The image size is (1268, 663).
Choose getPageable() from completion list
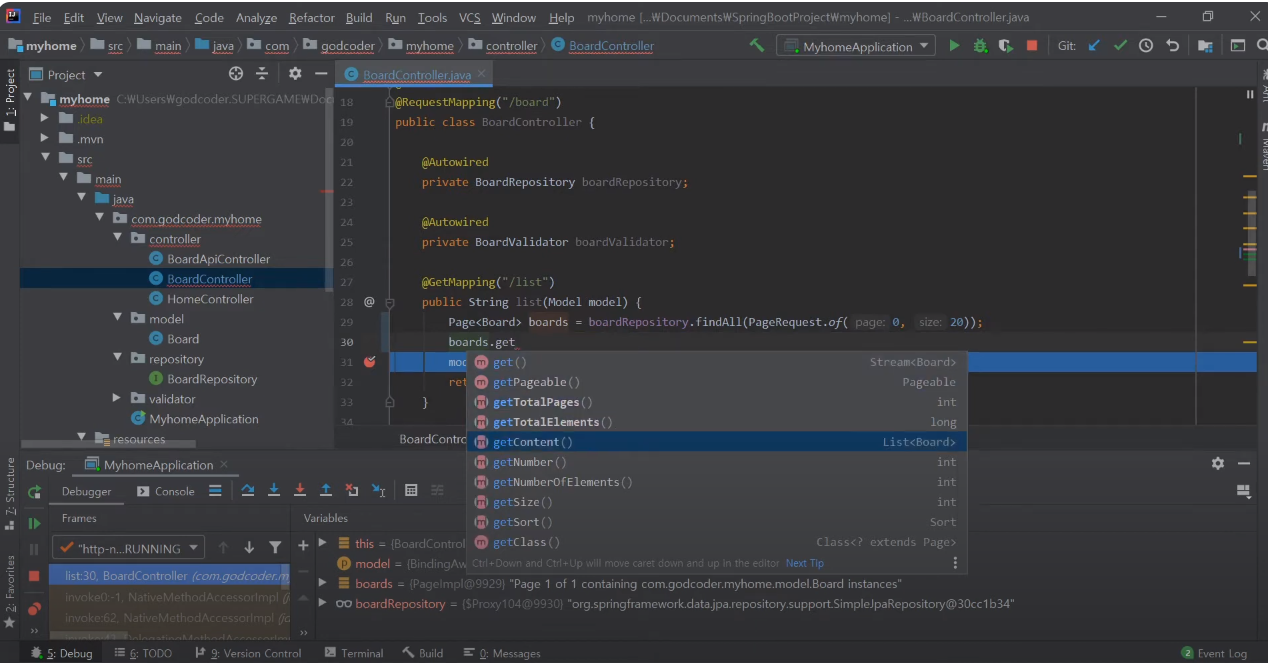tap(716, 382)
